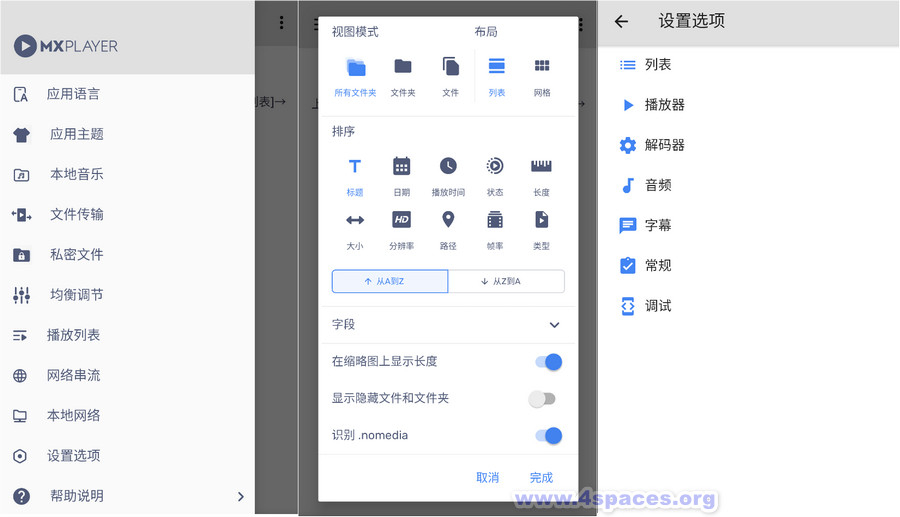This screenshot has height=517, width=900.
Task: Open the three-dot overflow menu
Action: tap(281, 22)
